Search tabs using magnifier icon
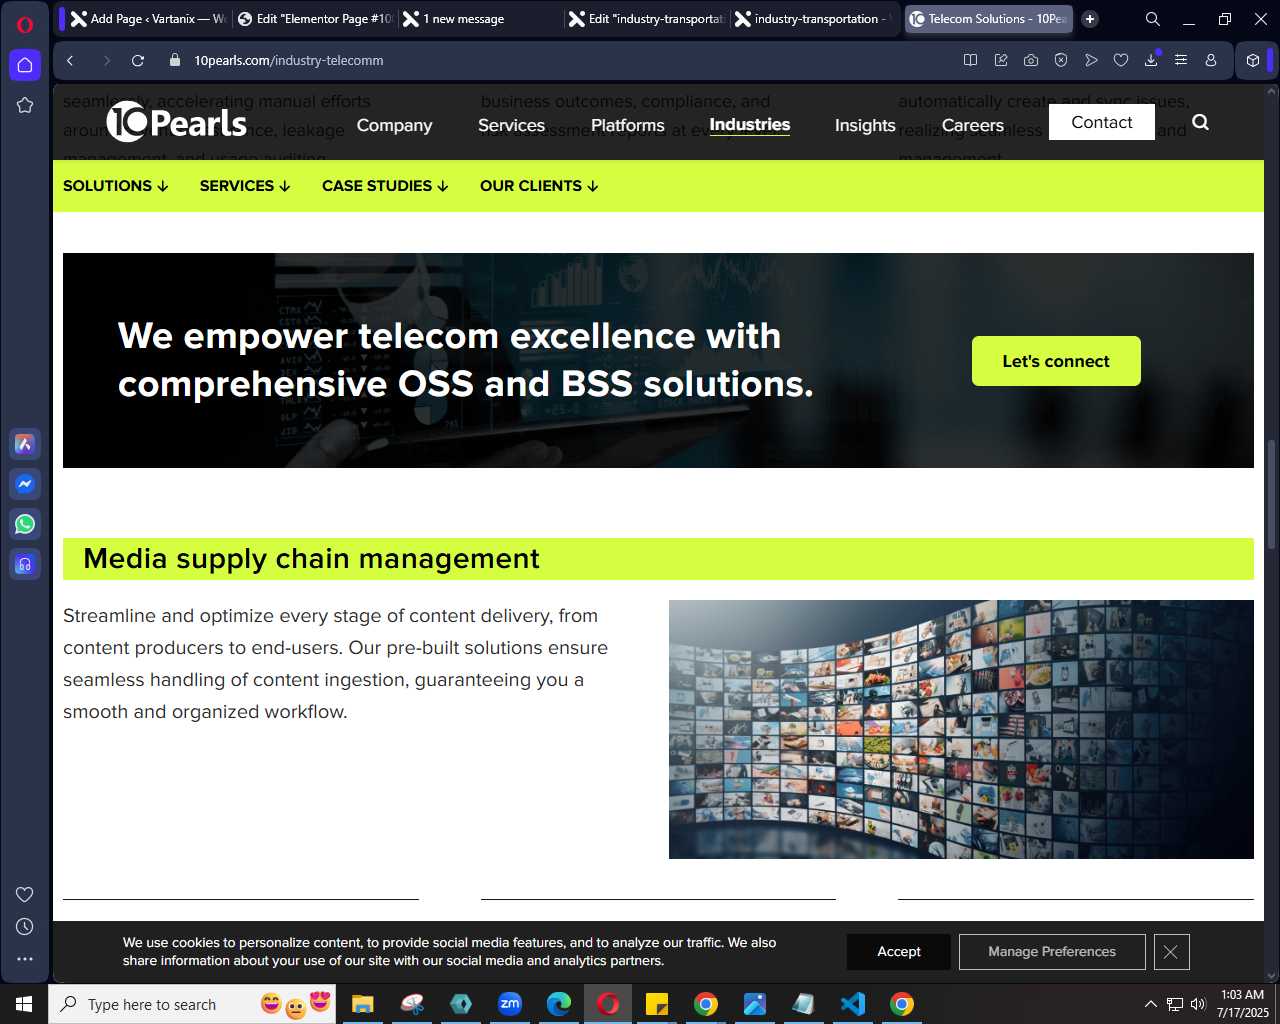Screen dimensions: 1280x1024 point(1153,19)
